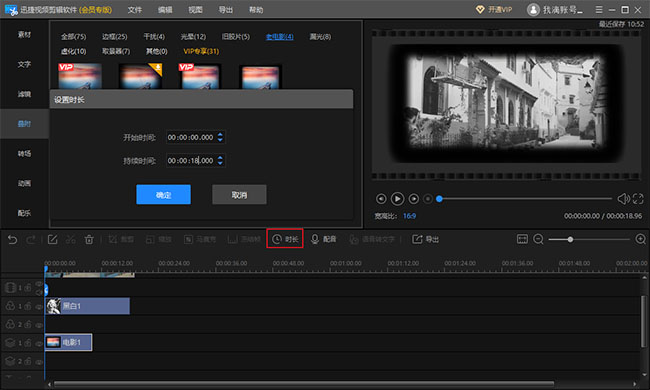Switch to the 转场 sidebar tab

(x=24, y=154)
